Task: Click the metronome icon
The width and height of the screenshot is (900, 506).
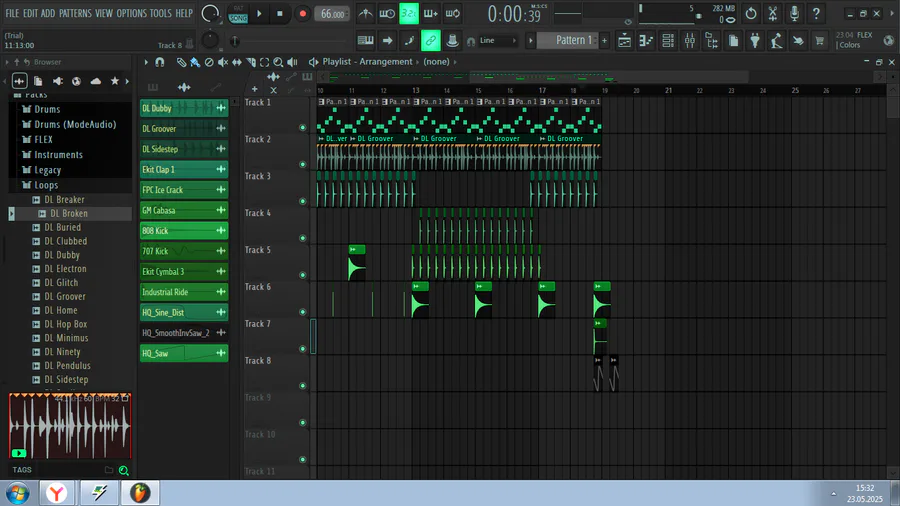Action: coord(366,13)
